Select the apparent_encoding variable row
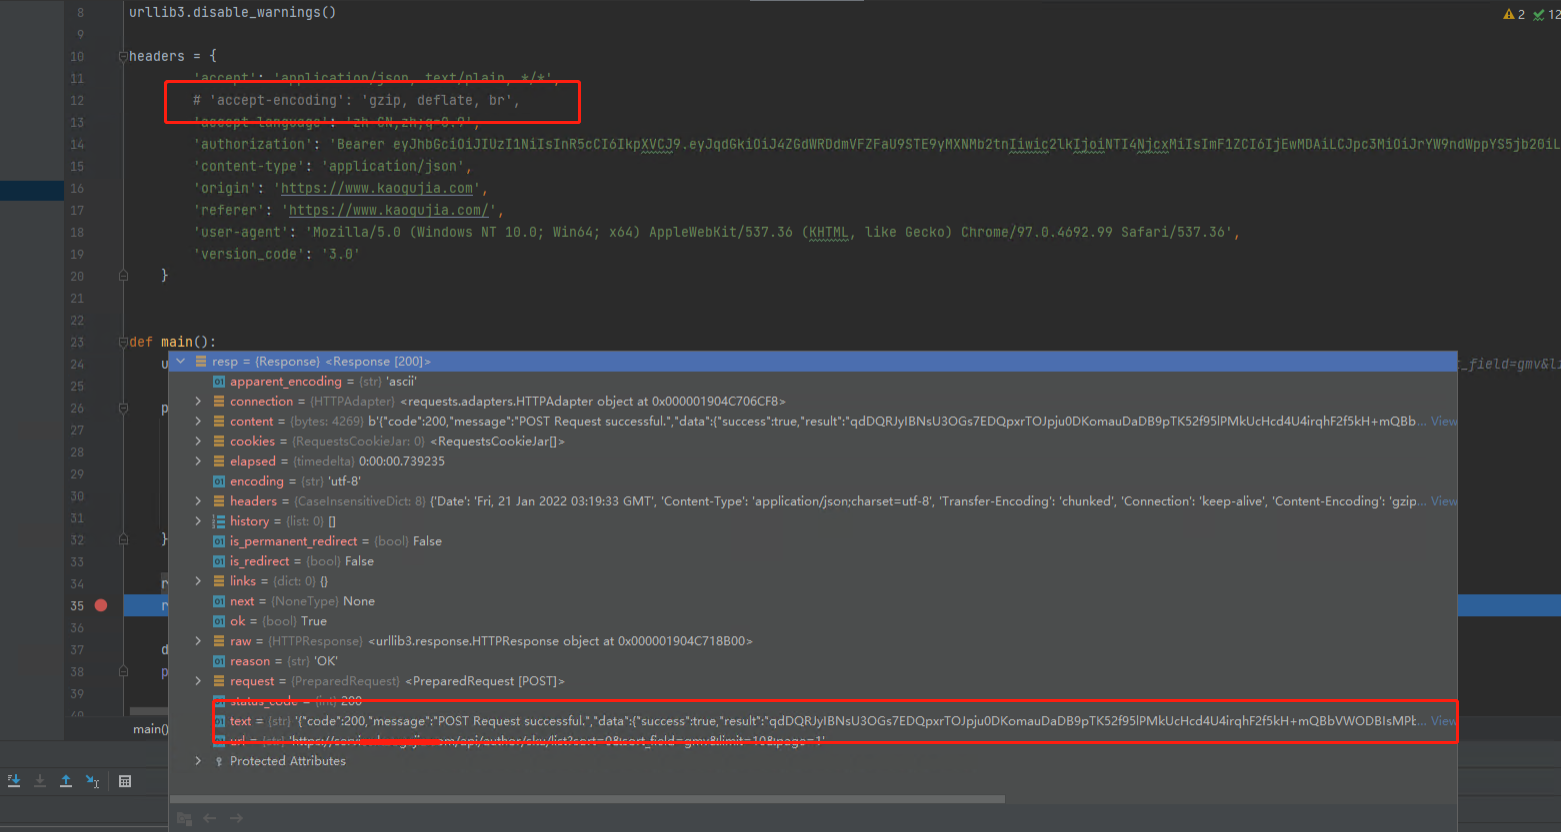 coord(813,381)
